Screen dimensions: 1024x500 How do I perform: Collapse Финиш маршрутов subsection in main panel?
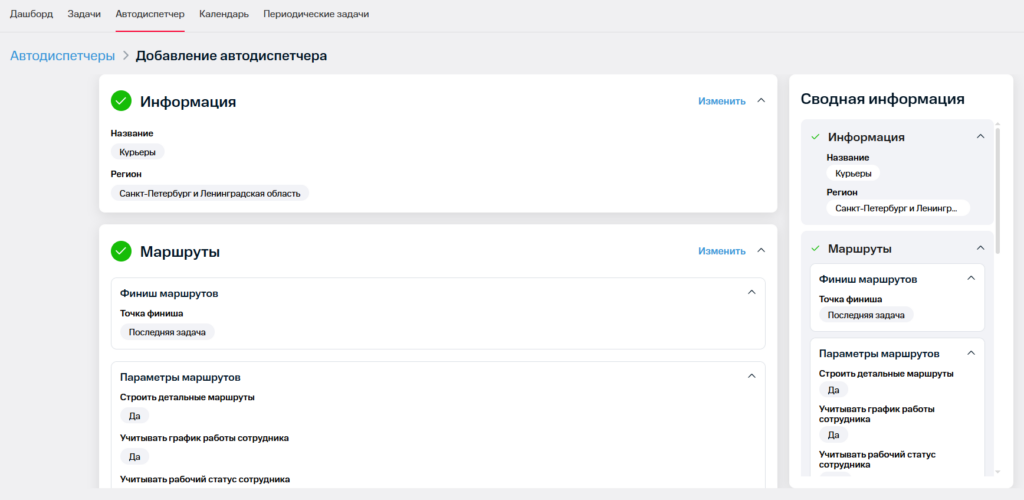752,292
